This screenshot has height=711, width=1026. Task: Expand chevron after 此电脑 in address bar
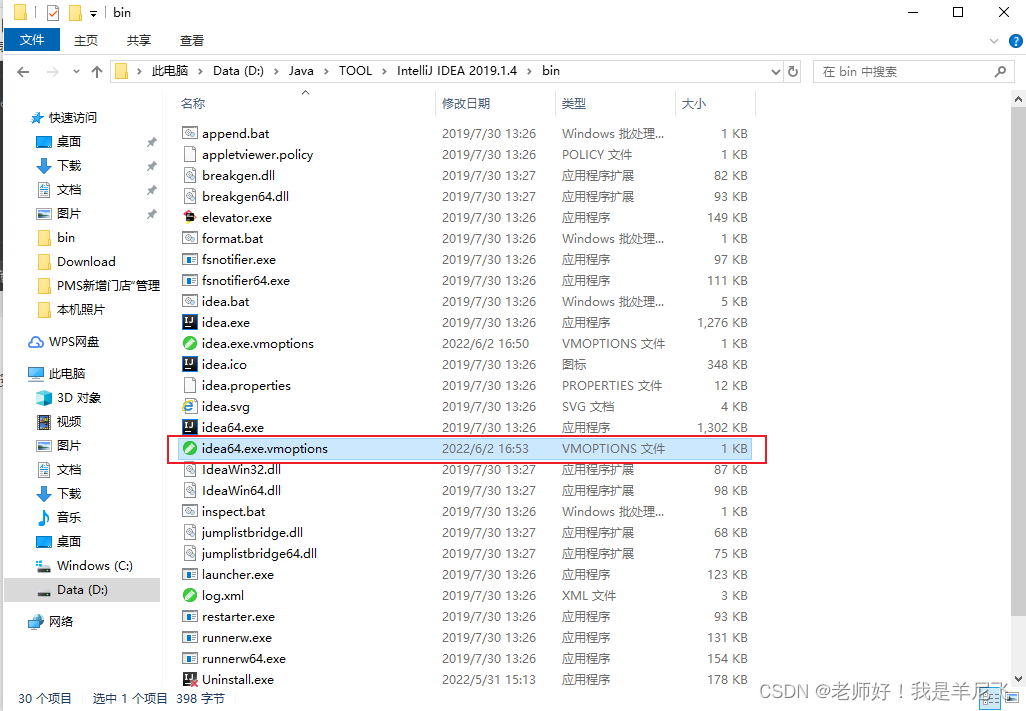pos(200,71)
